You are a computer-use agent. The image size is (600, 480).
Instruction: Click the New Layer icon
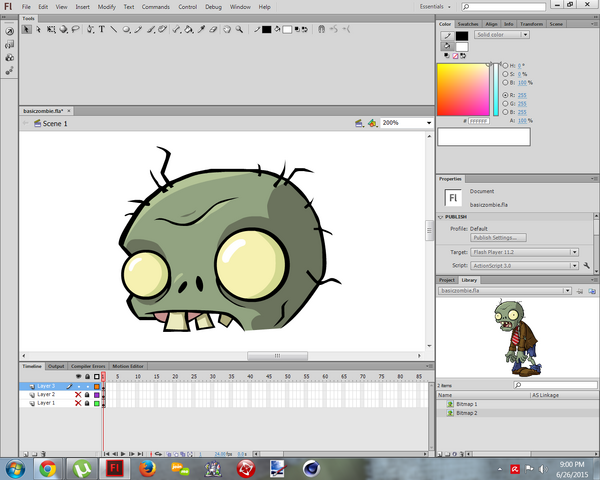[26, 454]
